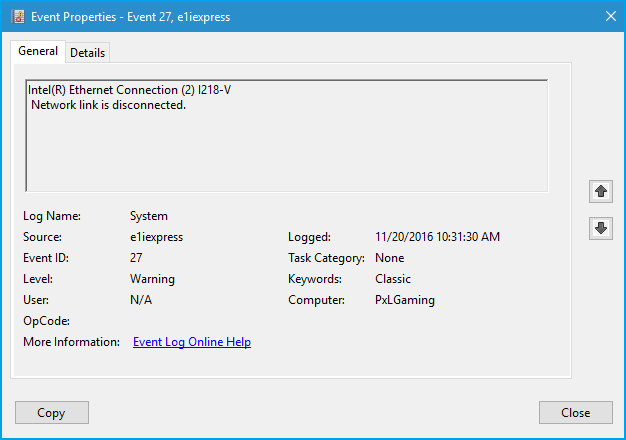Screen dimensions: 626x440
Task: Select the Level value Warning
Action: point(152,279)
